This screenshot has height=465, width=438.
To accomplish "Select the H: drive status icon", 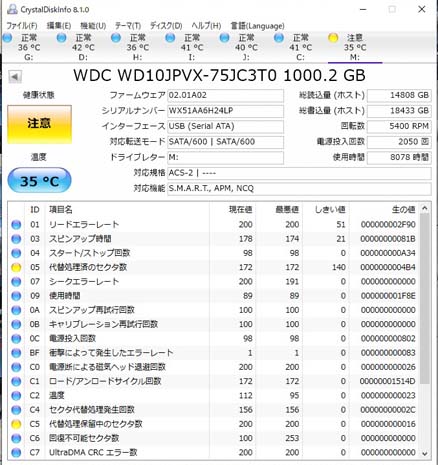I will pyautogui.click(x=116, y=38).
